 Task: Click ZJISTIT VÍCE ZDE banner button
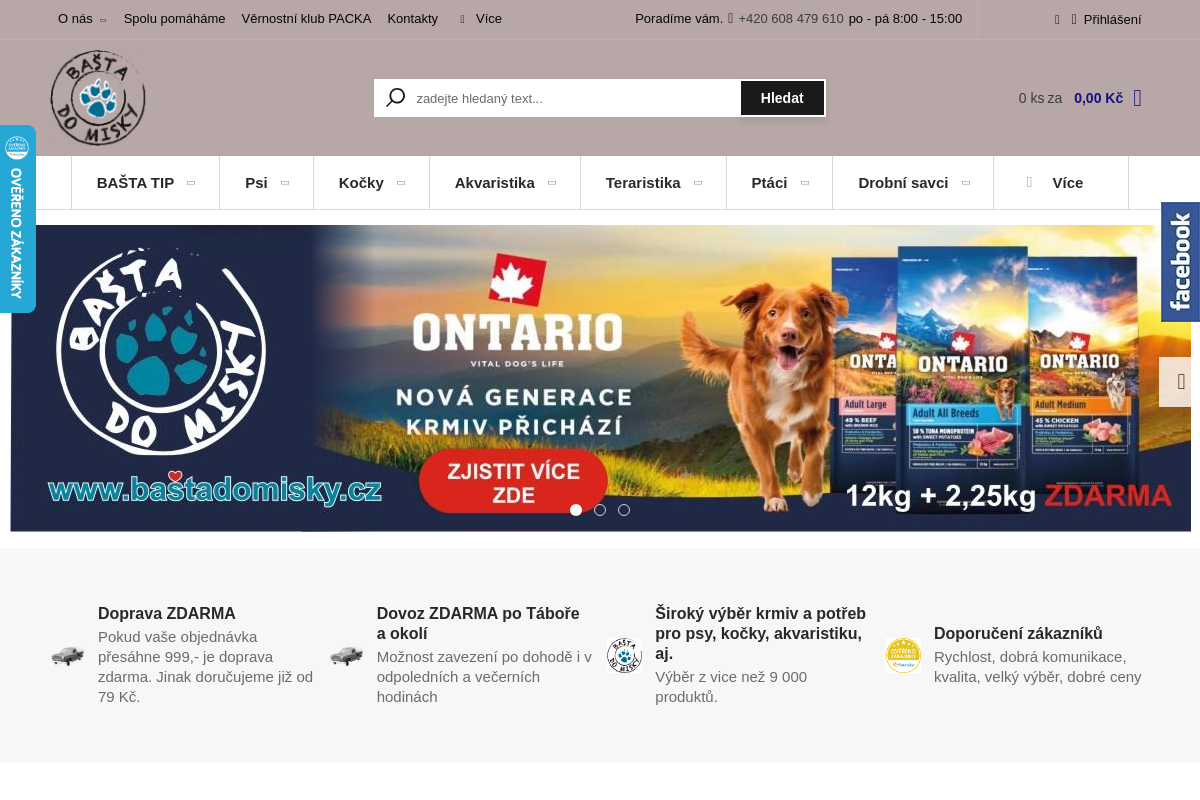513,481
